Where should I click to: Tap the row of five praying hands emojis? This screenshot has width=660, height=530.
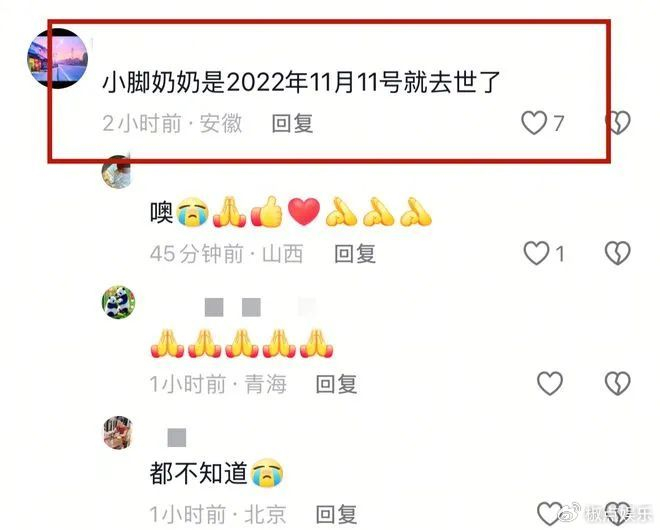click(x=242, y=344)
